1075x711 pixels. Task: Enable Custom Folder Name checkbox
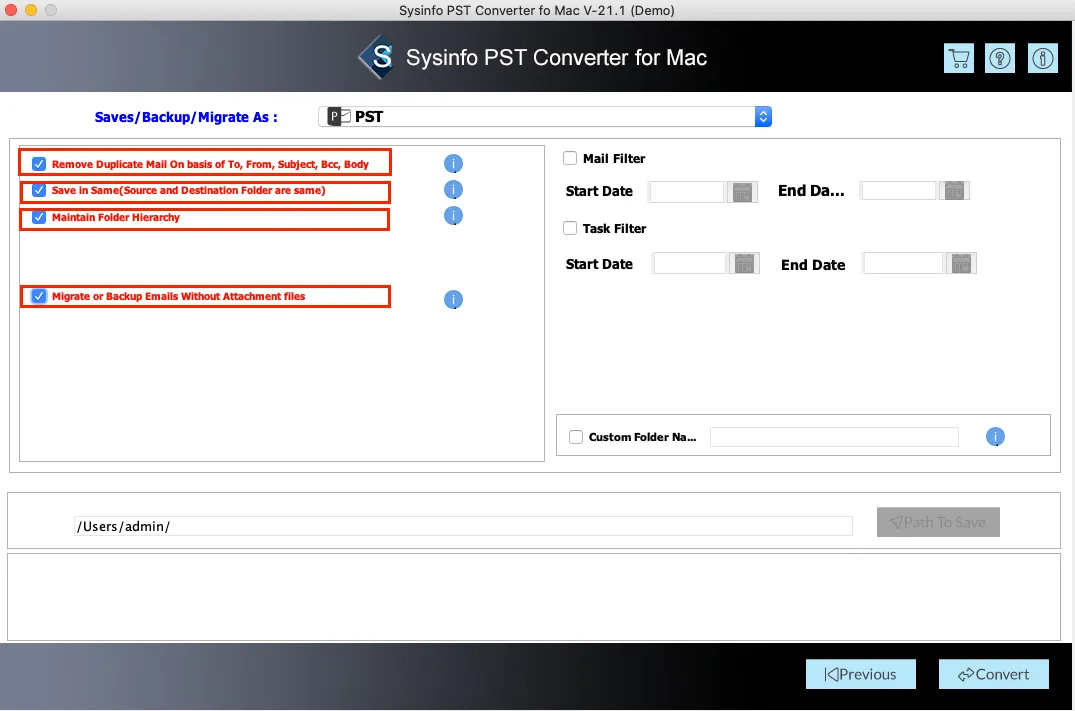pyautogui.click(x=576, y=437)
